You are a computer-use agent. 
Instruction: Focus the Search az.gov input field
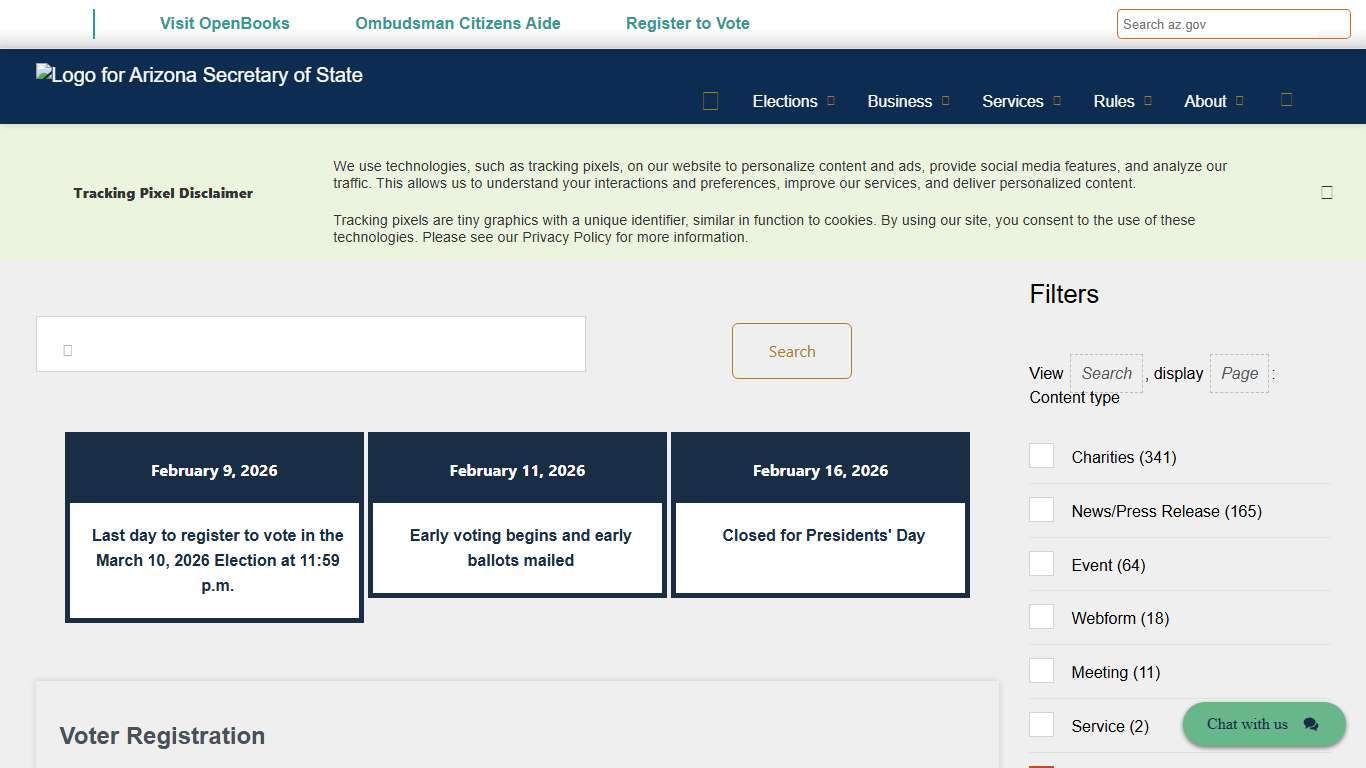[1232, 24]
